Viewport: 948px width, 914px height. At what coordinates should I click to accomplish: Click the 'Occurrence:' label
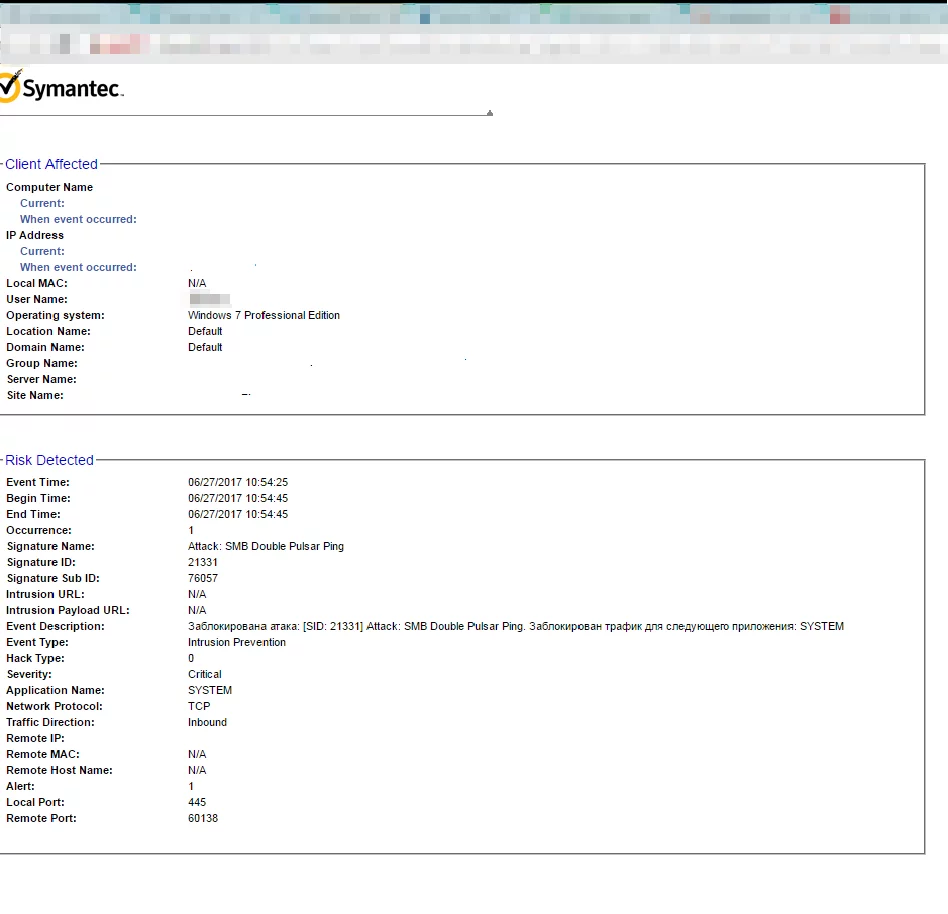tap(39, 530)
